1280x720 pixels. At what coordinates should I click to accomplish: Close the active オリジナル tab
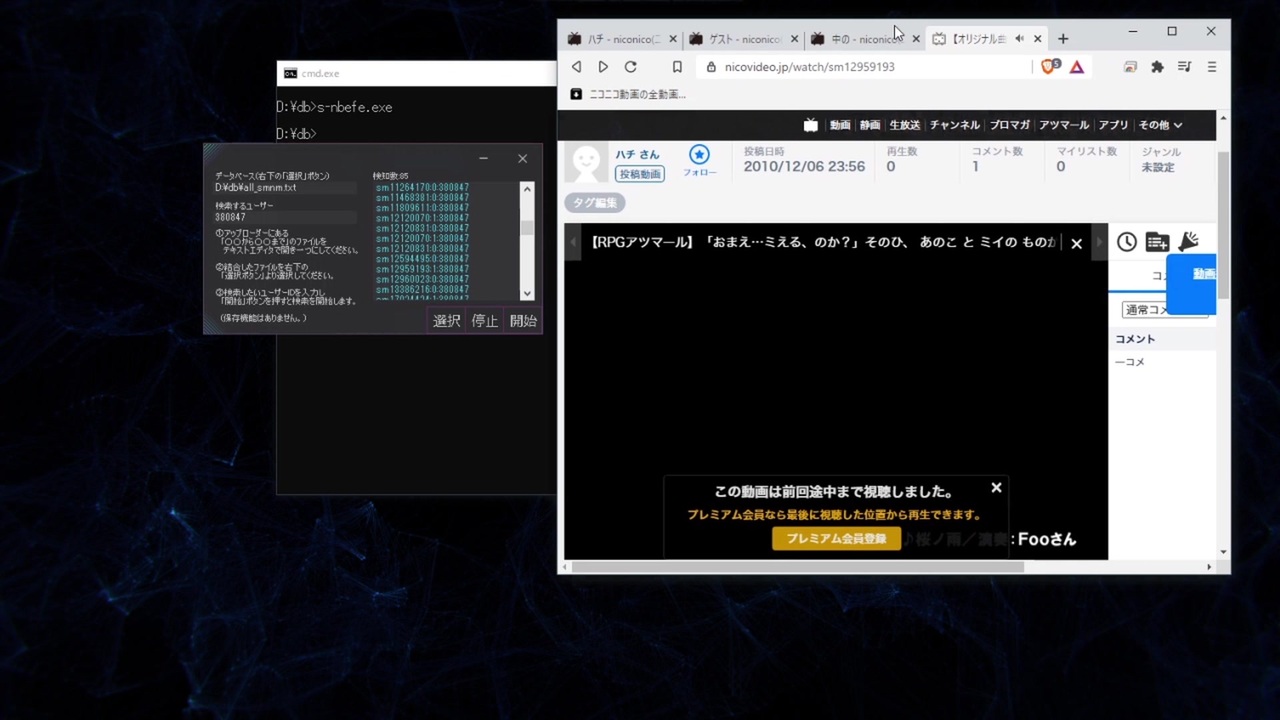point(1037,39)
